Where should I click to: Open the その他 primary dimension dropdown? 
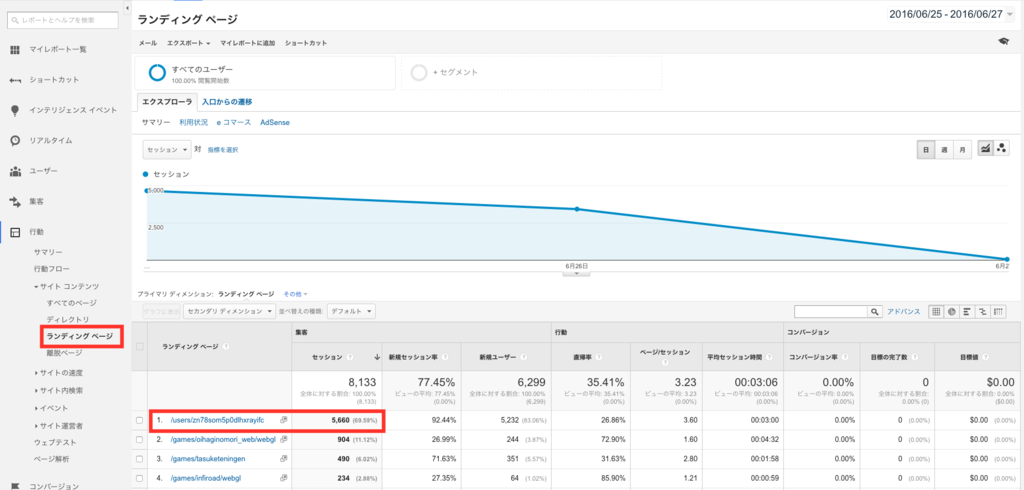point(295,294)
